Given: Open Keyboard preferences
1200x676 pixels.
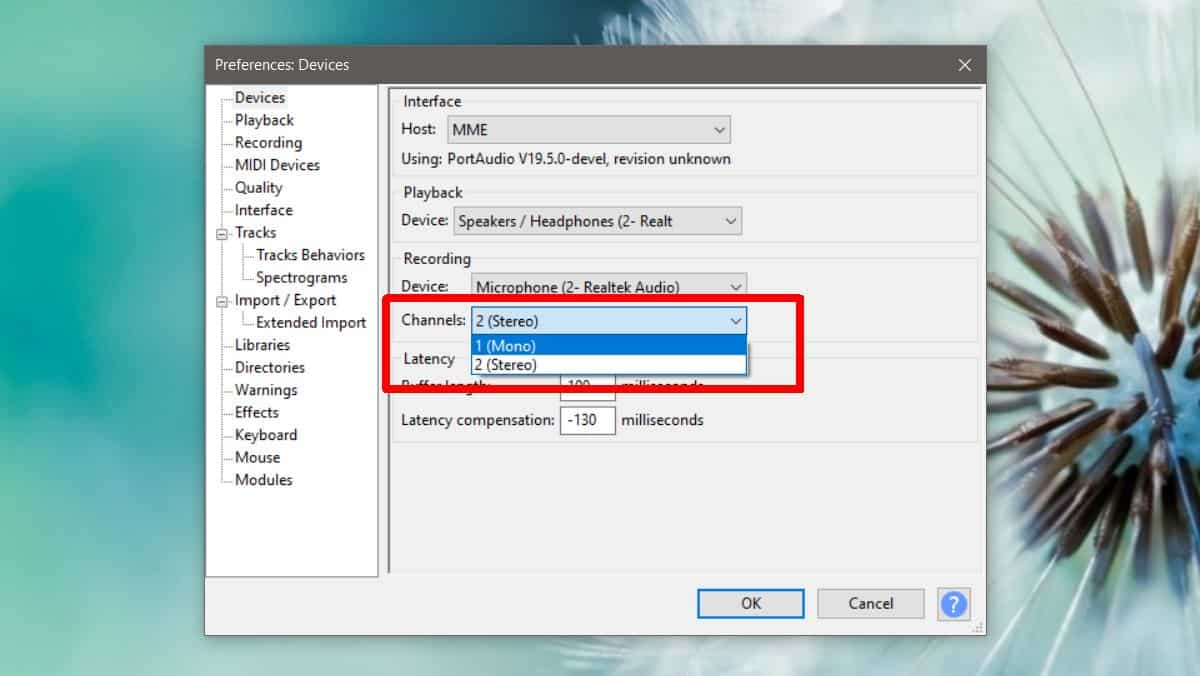Looking at the screenshot, I should [266, 435].
